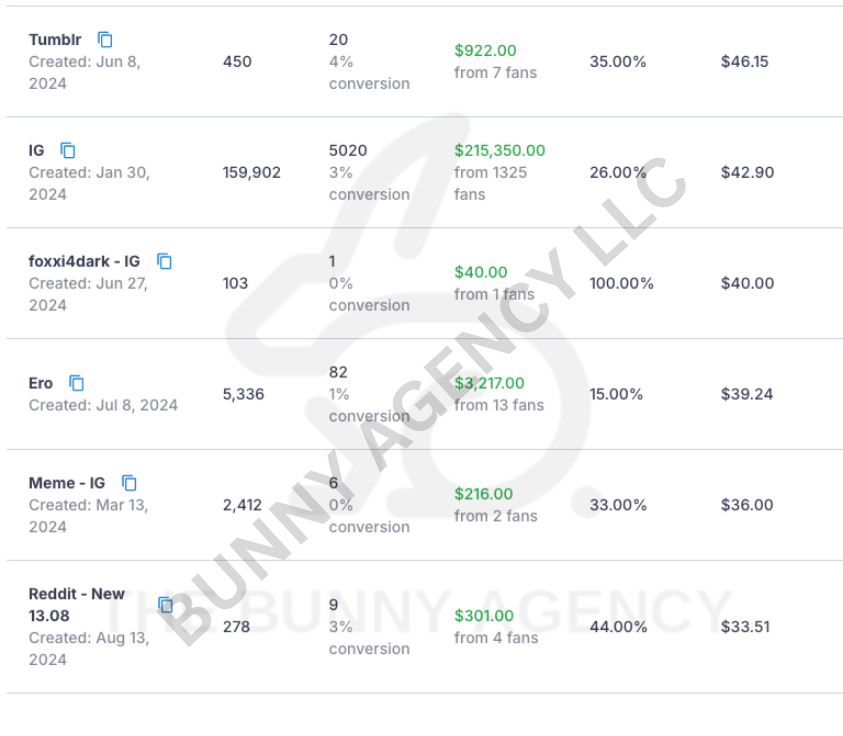Copy the Meme - IG link
Image resolution: width=843 pixels, height=736 pixels.
(x=129, y=483)
